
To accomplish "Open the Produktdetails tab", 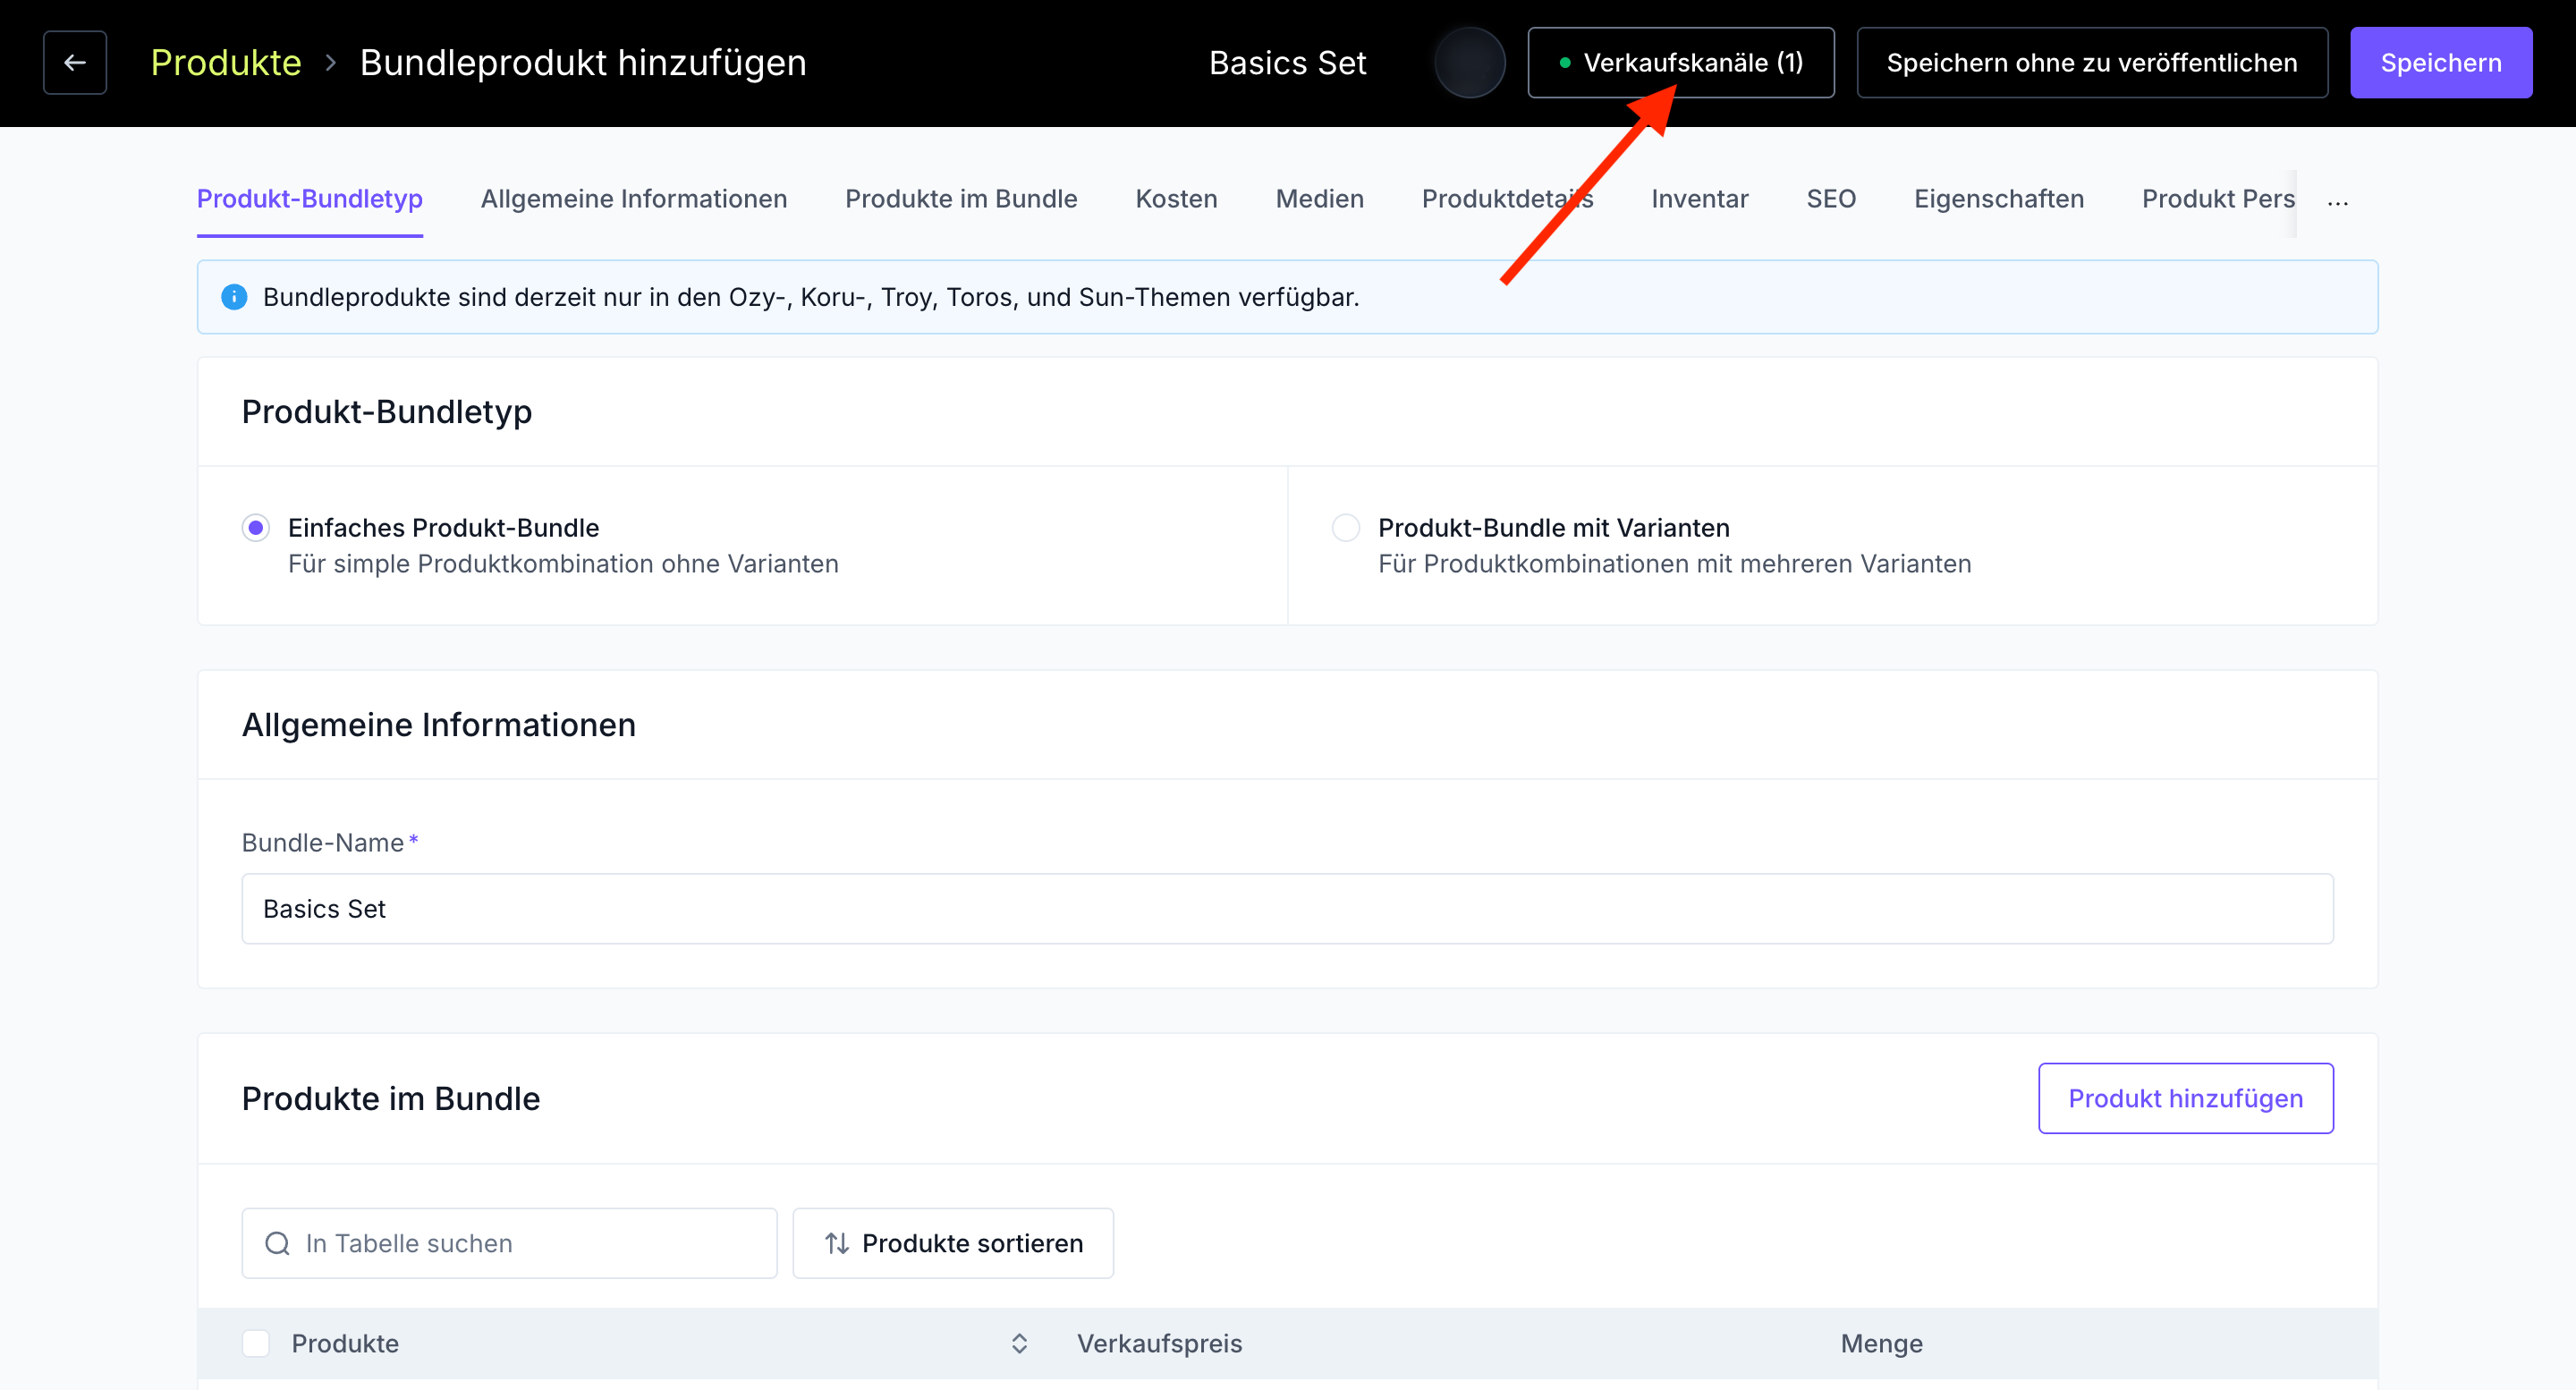I will [1507, 199].
